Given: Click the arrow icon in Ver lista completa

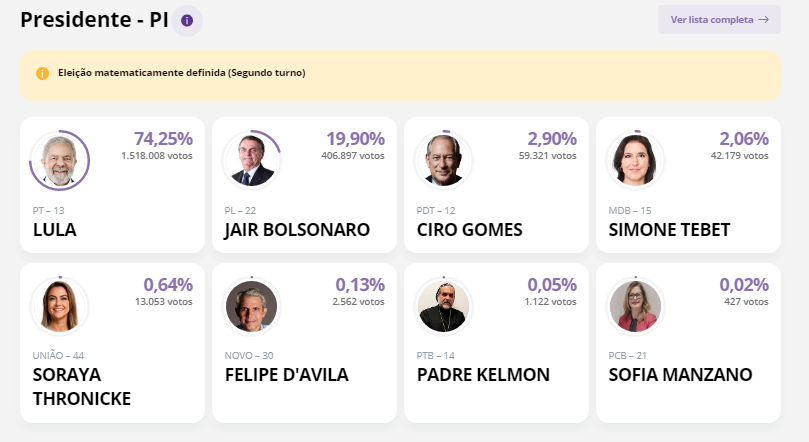Looking at the screenshot, I should pyautogui.click(x=764, y=20).
